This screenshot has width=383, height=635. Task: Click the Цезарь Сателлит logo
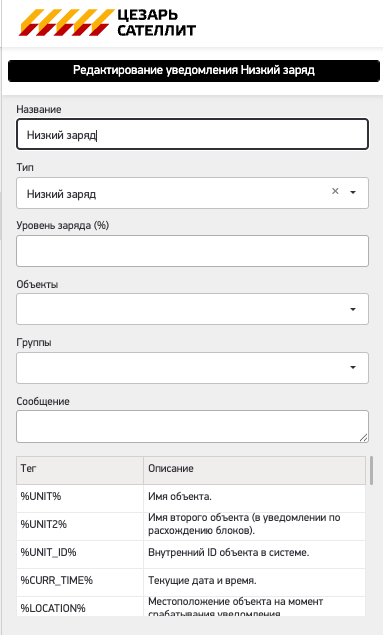click(107, 23)
